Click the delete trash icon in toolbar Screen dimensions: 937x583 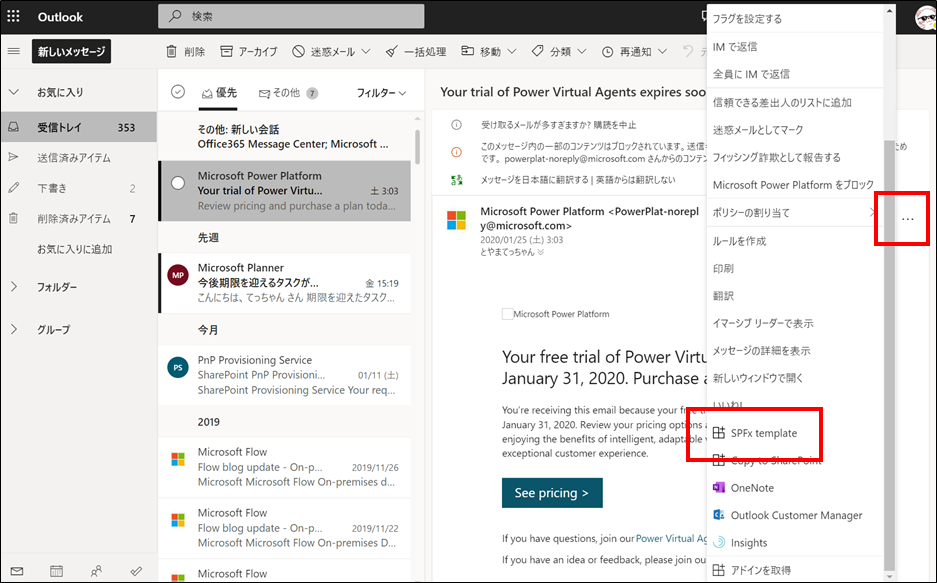[172, 51]
